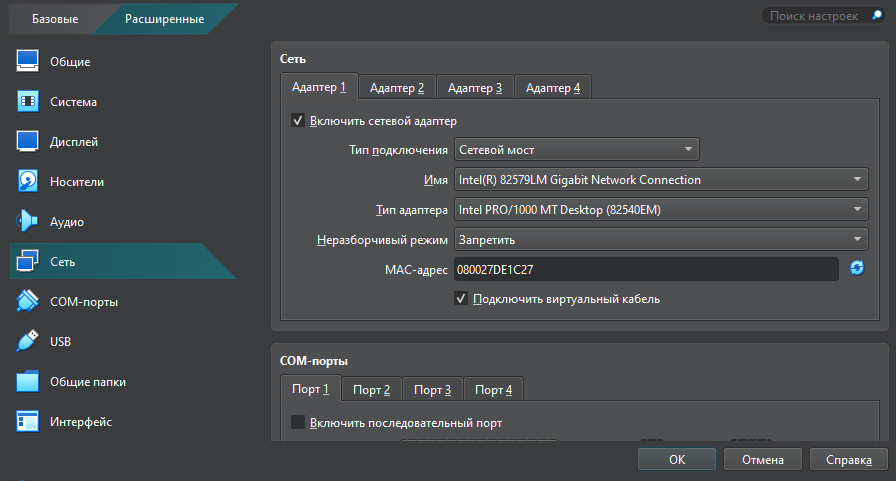Expand the Неразборчивый режим dropdown
Viewport: 896px width, 481px height.
click(x=660, y=240)
